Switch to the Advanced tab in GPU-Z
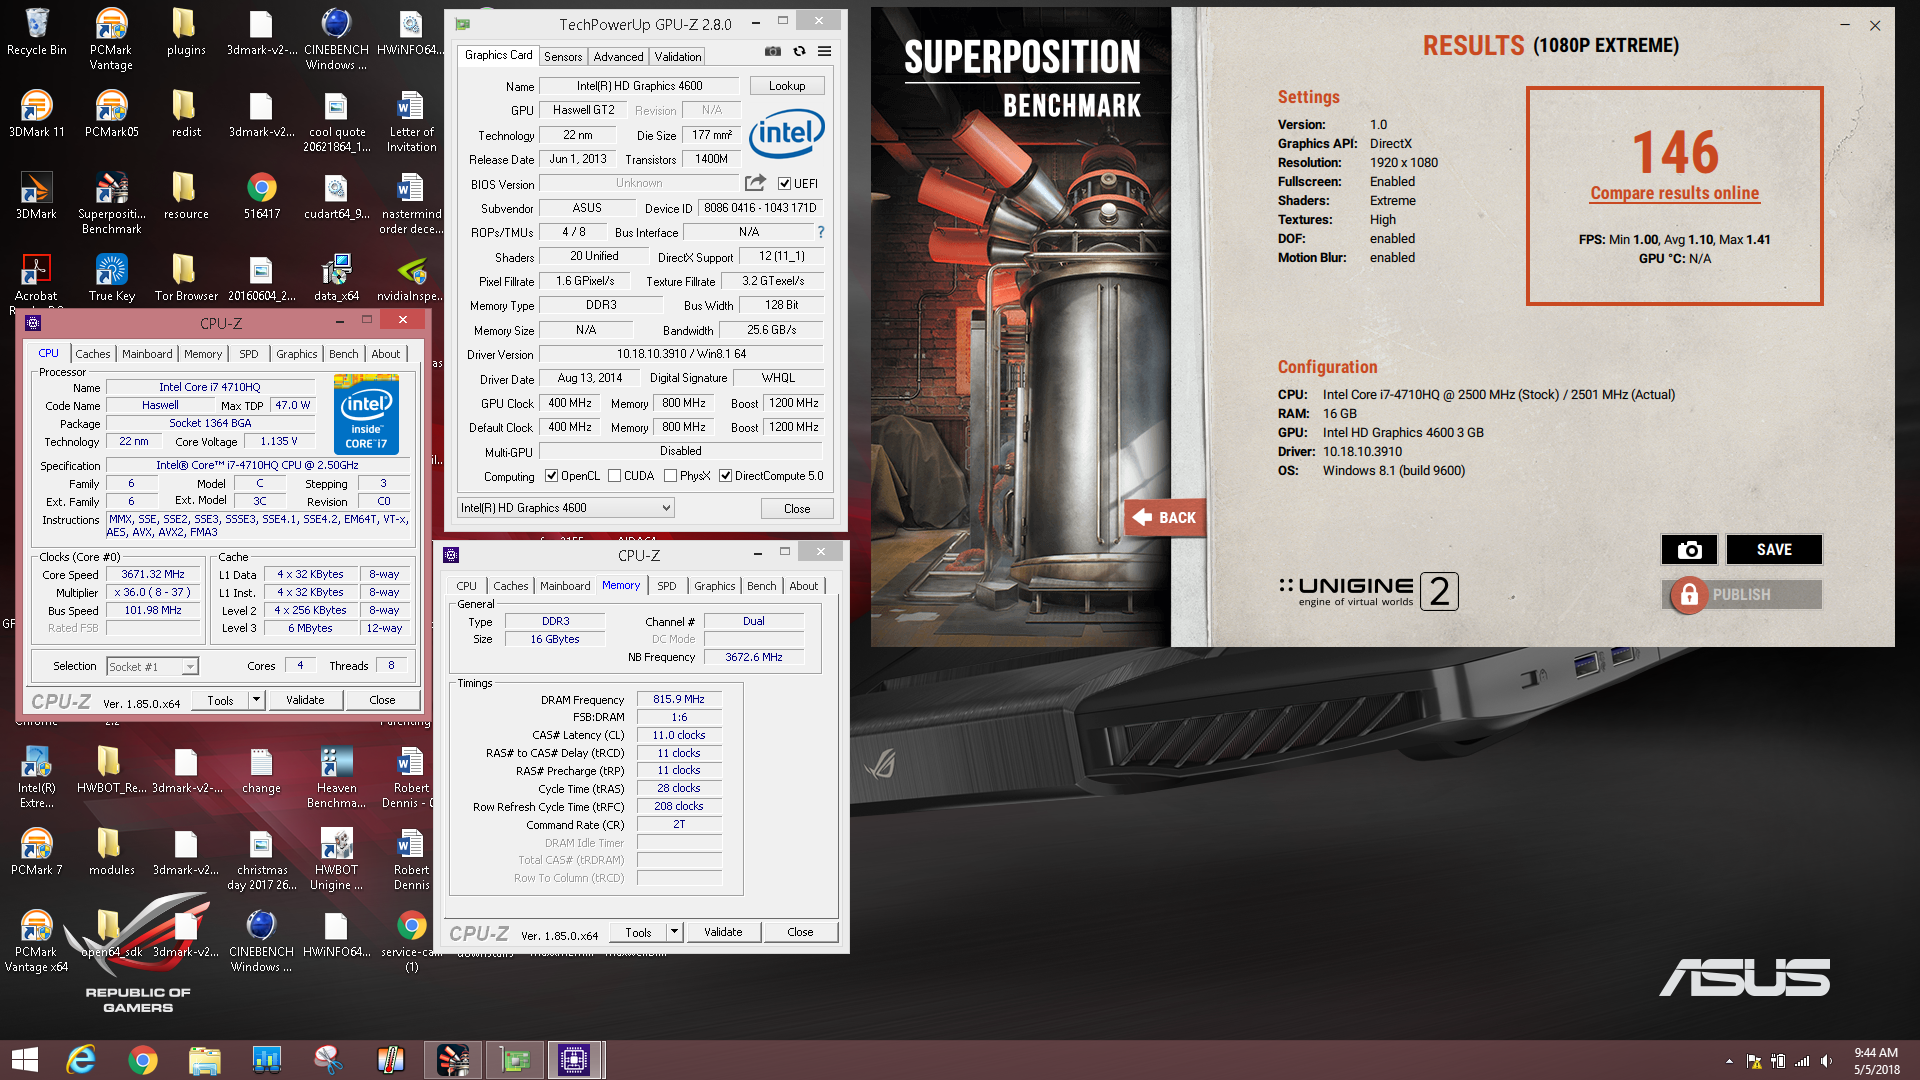The width and height of the screenshot is (1920, 1080). pos(618,57)
